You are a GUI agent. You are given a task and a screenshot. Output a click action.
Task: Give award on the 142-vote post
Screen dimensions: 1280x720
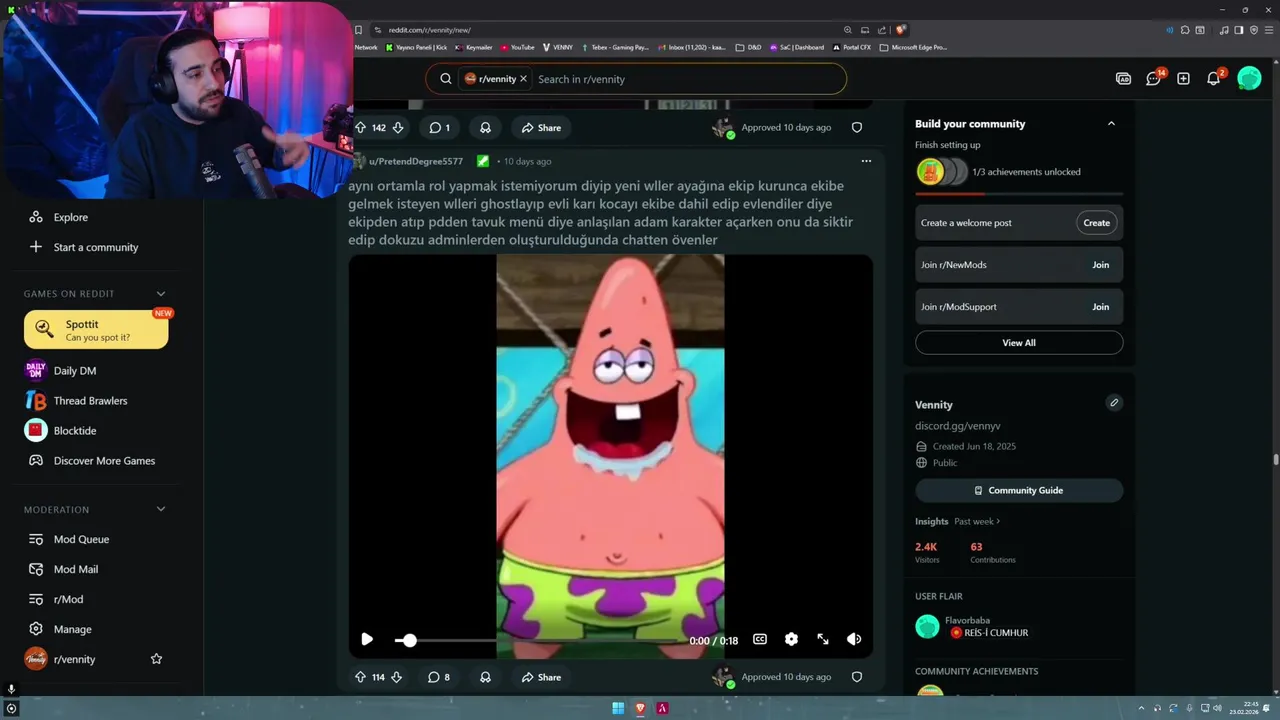point(485,128)
